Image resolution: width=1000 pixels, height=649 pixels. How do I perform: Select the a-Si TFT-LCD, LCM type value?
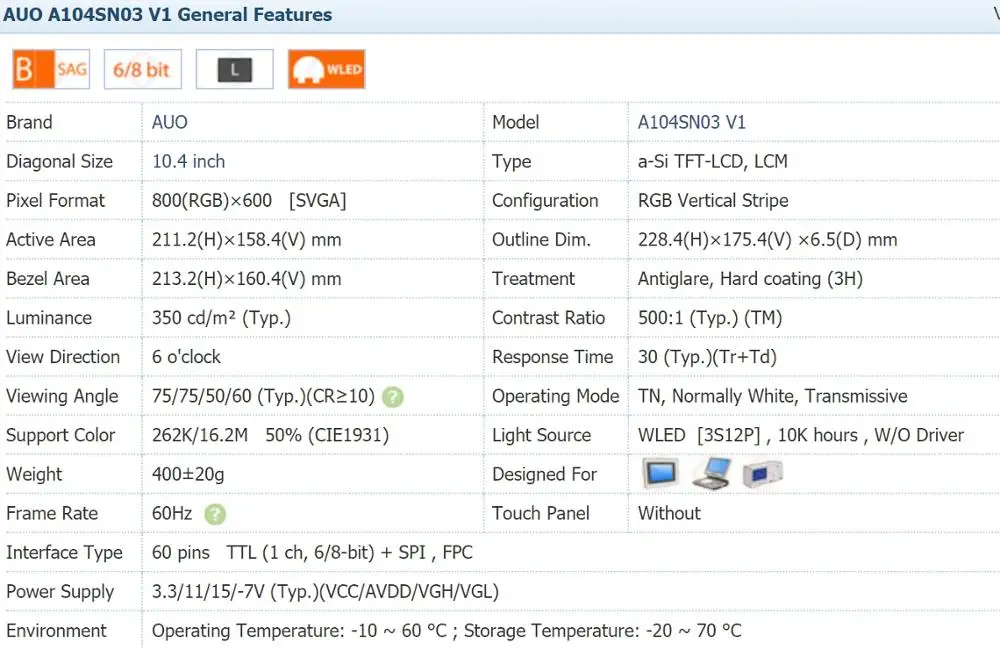712,161
